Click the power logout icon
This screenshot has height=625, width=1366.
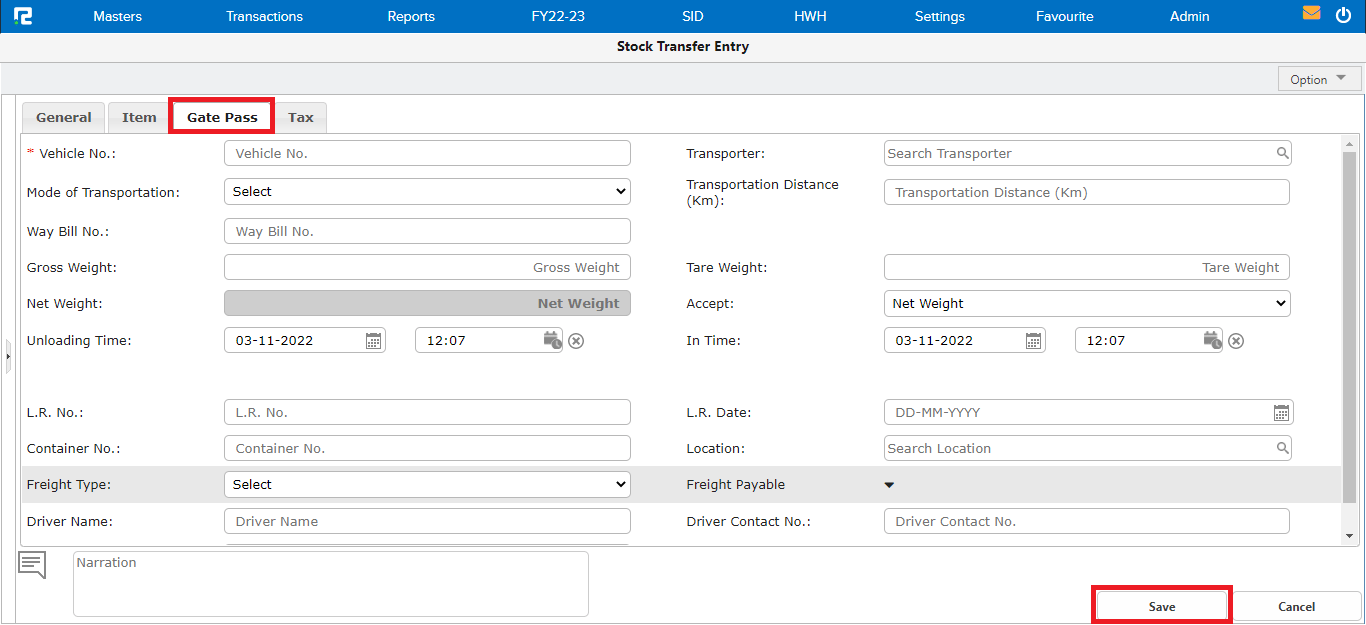(1343, 15)
